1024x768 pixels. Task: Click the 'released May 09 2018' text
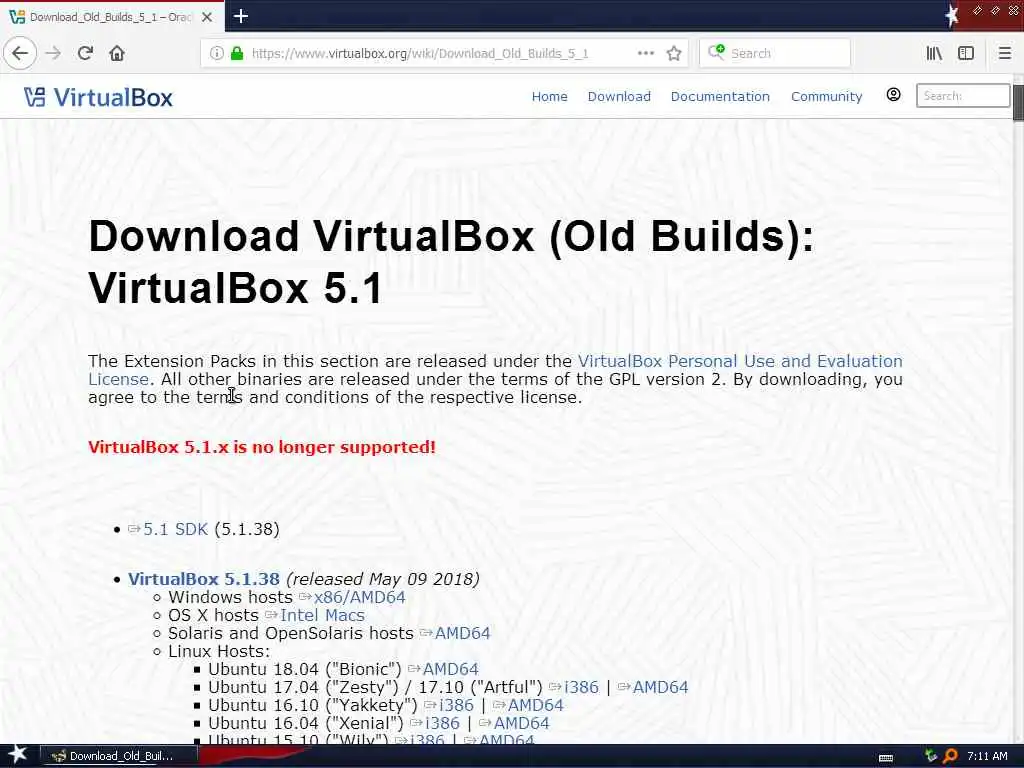pos(383,579)
